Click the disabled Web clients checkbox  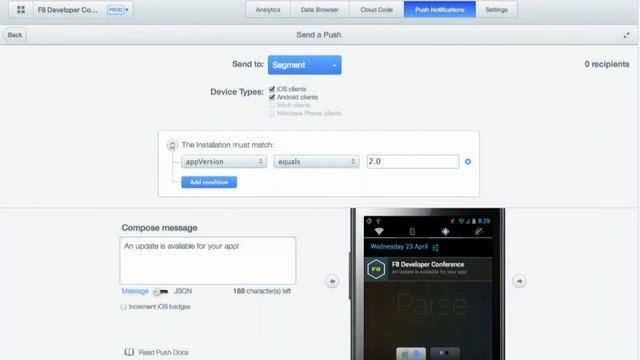point(272,105)
